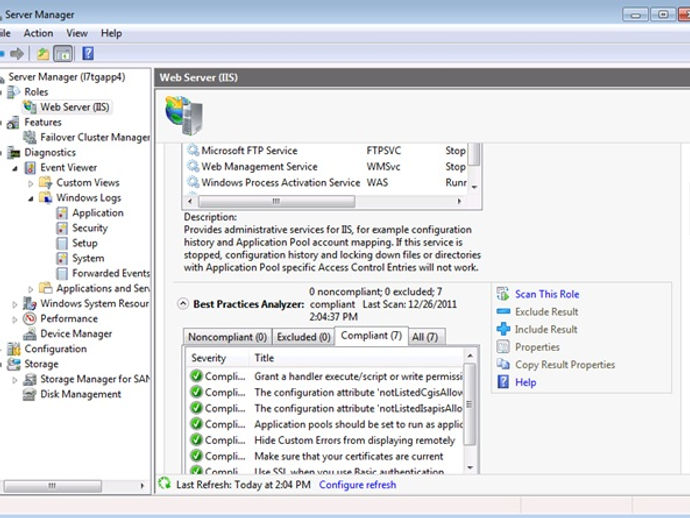Click the Forward arrow toolbar icon
Viewport: 690px width, 518px height.
tap(17, 54)
